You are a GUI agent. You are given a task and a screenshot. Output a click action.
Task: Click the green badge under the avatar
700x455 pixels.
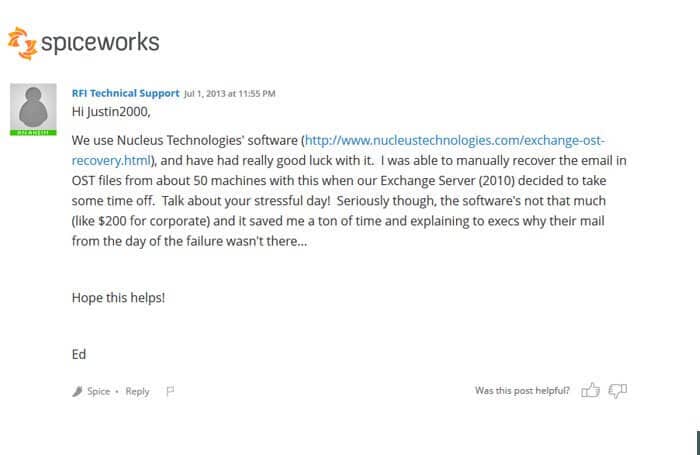tap(33, 133)
